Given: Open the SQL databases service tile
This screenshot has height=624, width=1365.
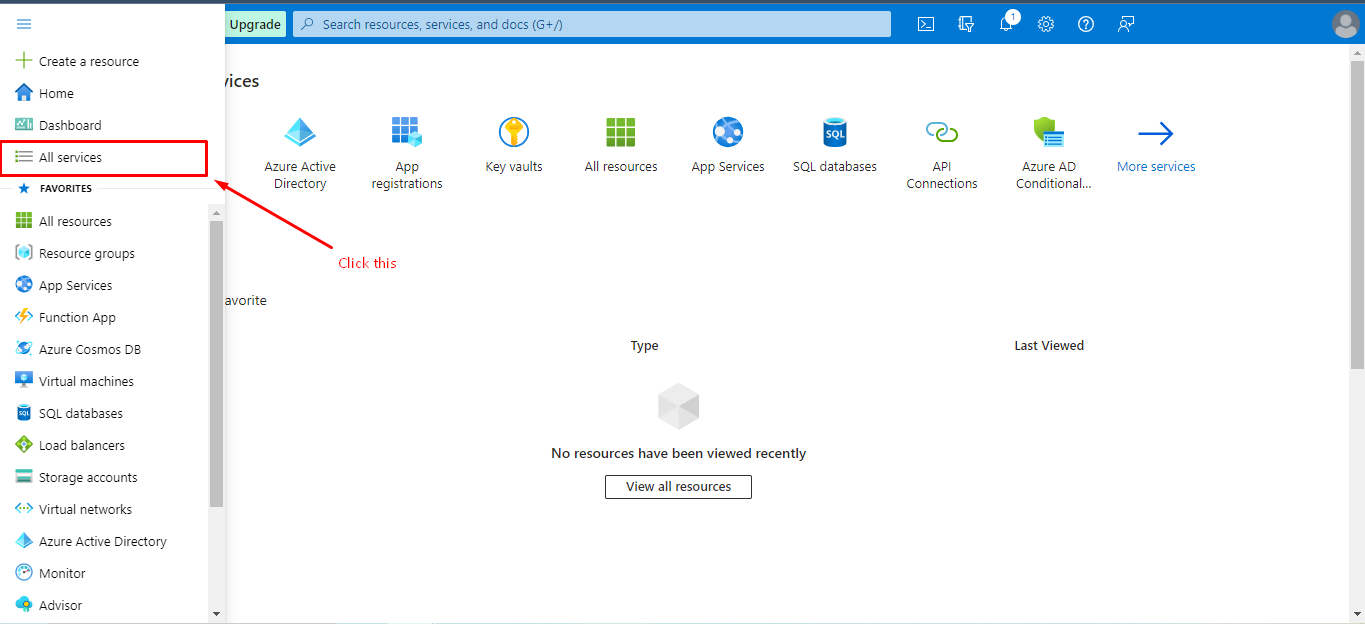Looking at the screenshot, I should point(835,145).
